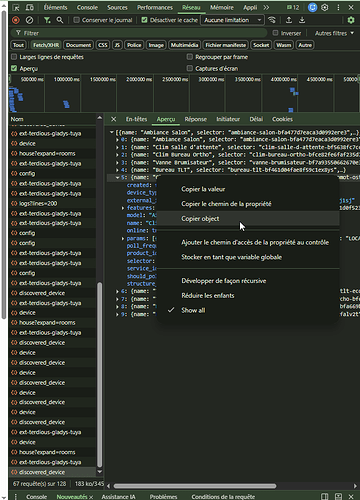Choose Développer de façon récursive
This screenshot has height=500, width=360.
tap(248, 281)
